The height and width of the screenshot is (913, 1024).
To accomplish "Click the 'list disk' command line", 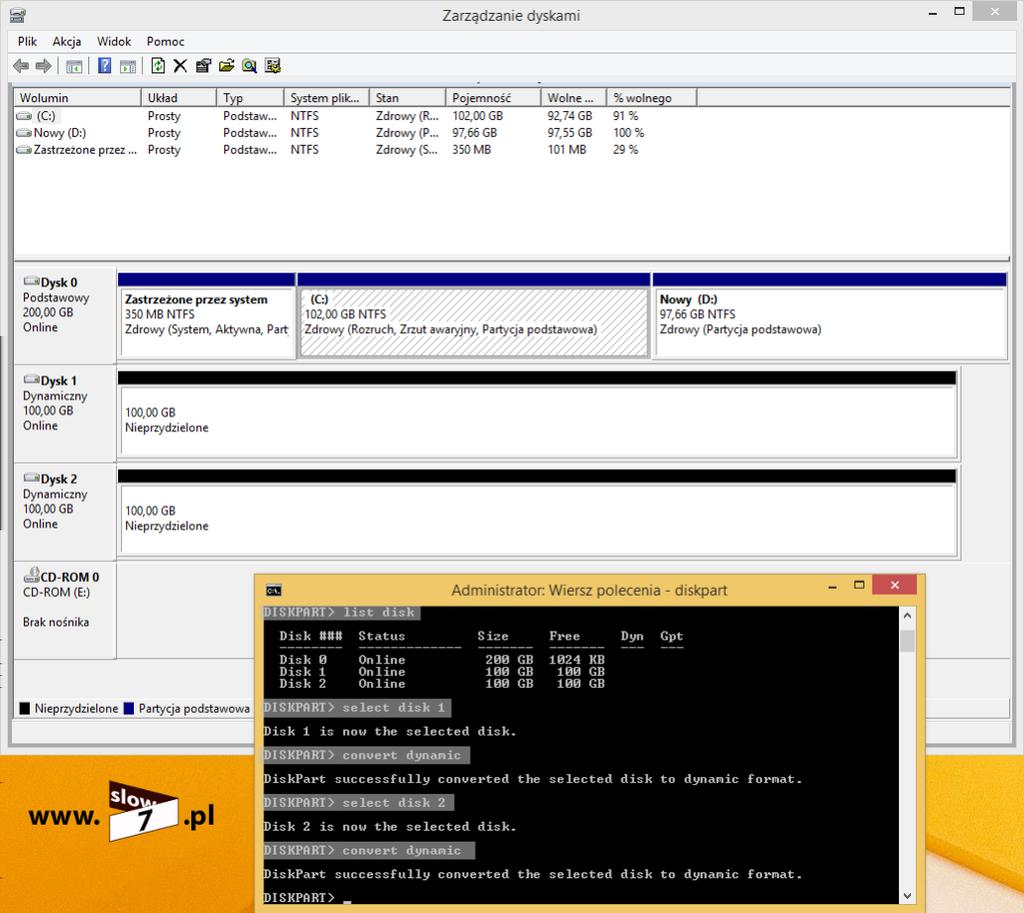I will pyautogui.click(x=341, y=613).
